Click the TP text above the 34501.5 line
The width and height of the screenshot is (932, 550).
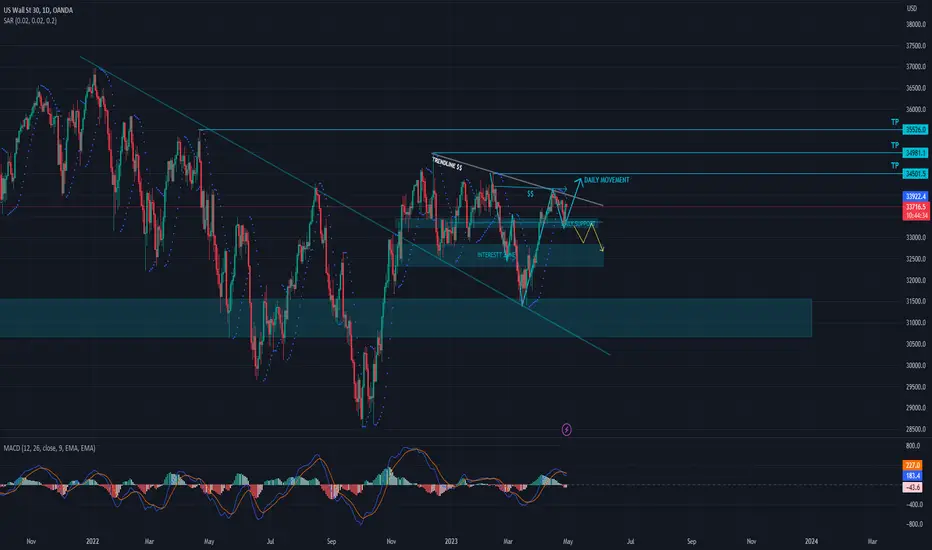pyautogui.click(x=895, y=166)
